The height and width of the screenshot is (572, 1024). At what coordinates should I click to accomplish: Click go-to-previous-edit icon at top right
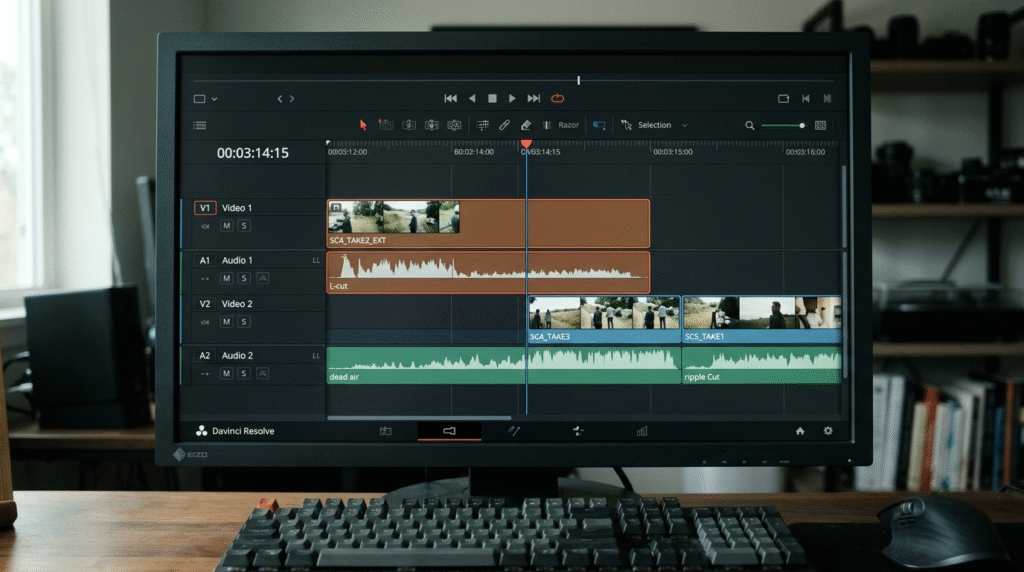click(x=806, y=99)
